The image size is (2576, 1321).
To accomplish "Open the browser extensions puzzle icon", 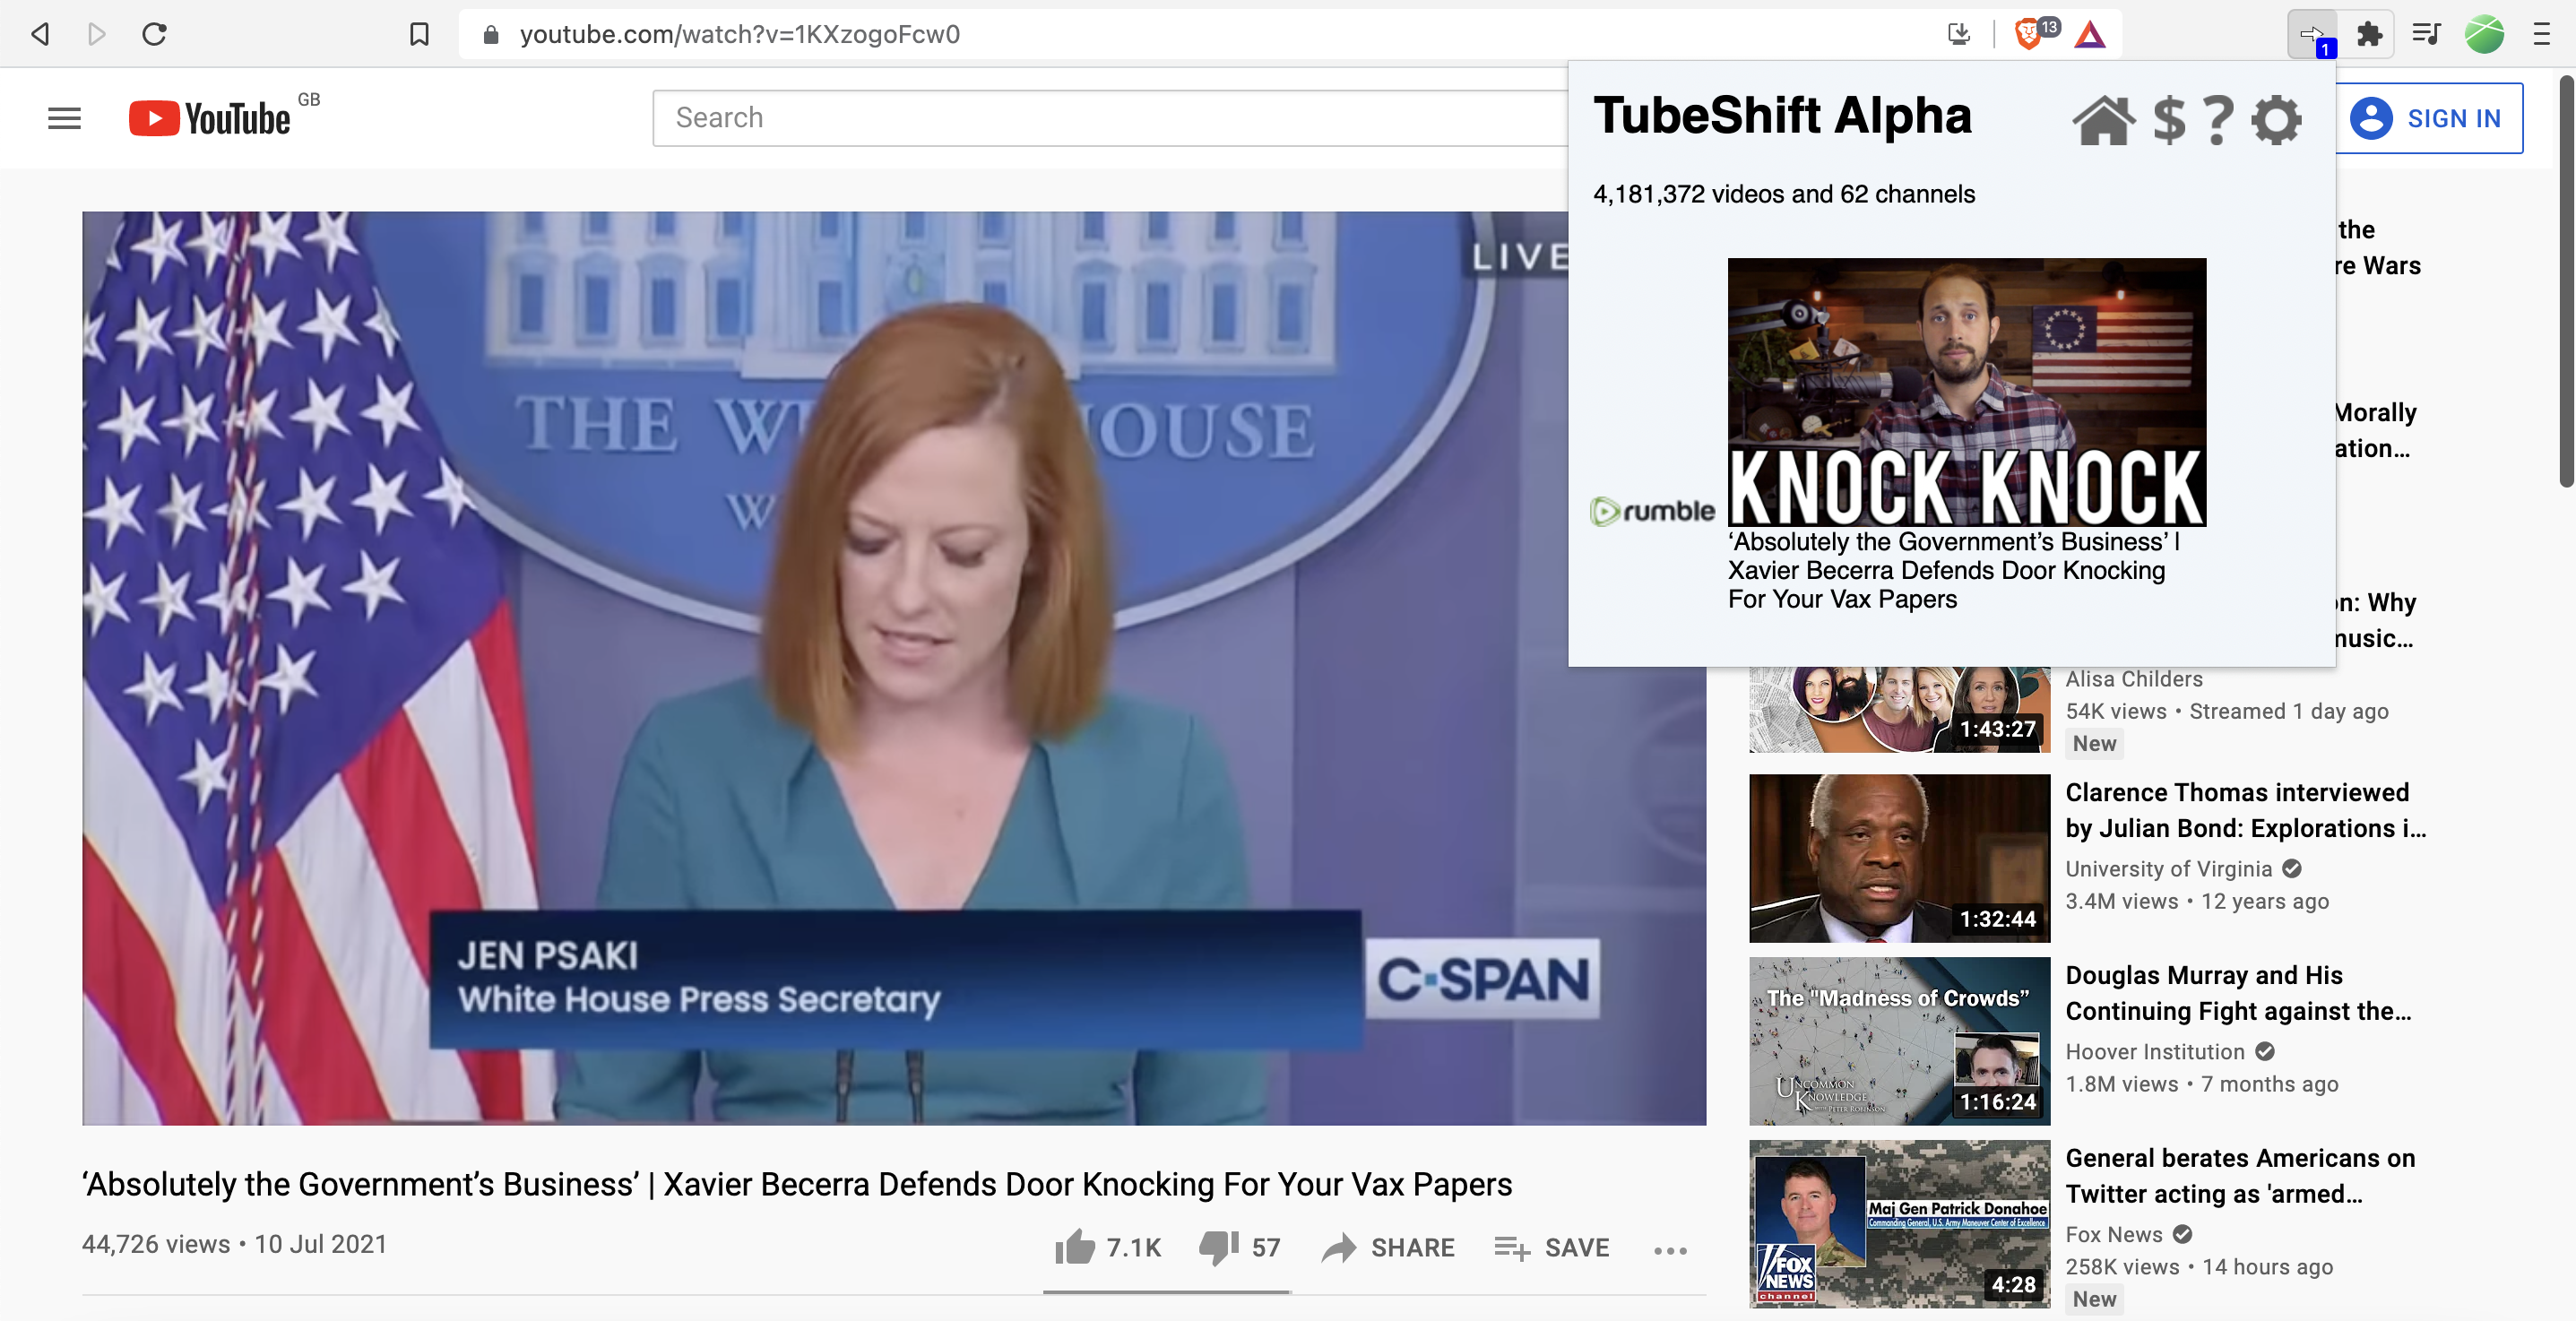I will tap(2369, 35).
